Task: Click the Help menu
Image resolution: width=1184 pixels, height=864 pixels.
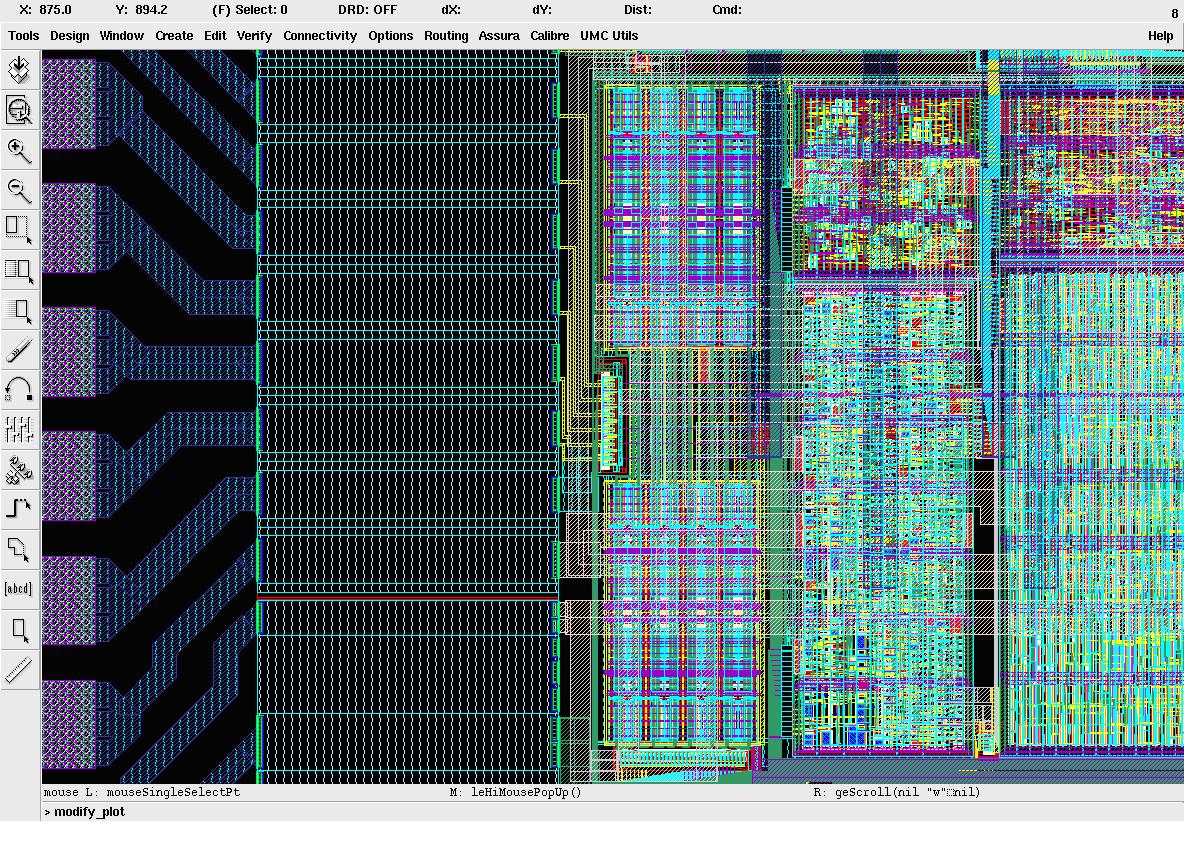Action: tap(1160, 36)
